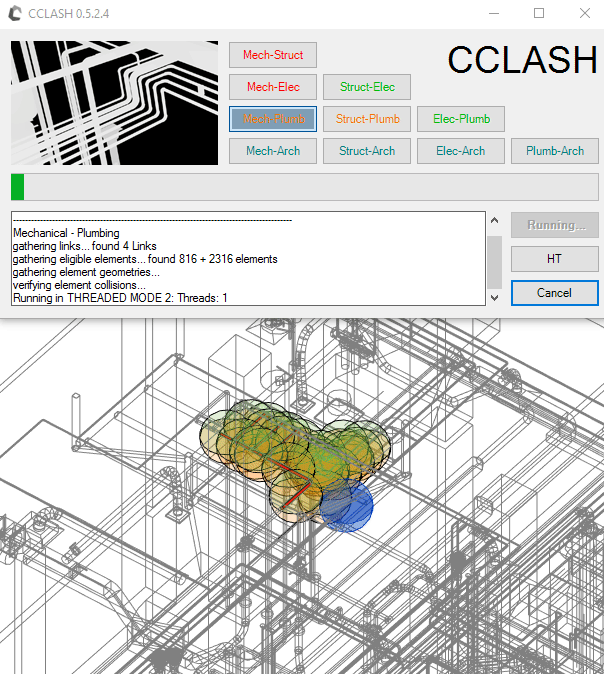Start the Struct-Plumb clash check
This screenshot has width=604, height=674.
367,119
